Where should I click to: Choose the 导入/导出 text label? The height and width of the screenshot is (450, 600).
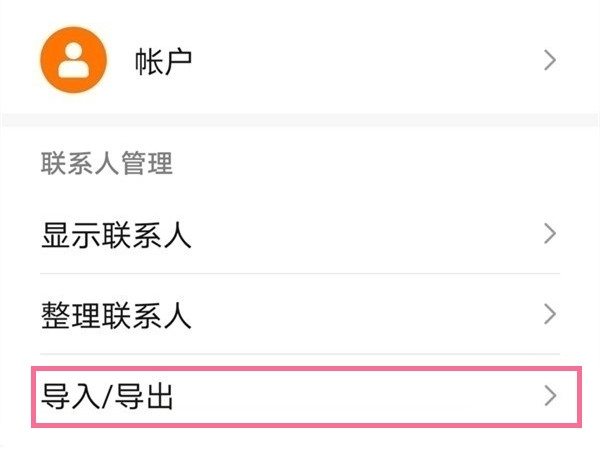(108, 397)
